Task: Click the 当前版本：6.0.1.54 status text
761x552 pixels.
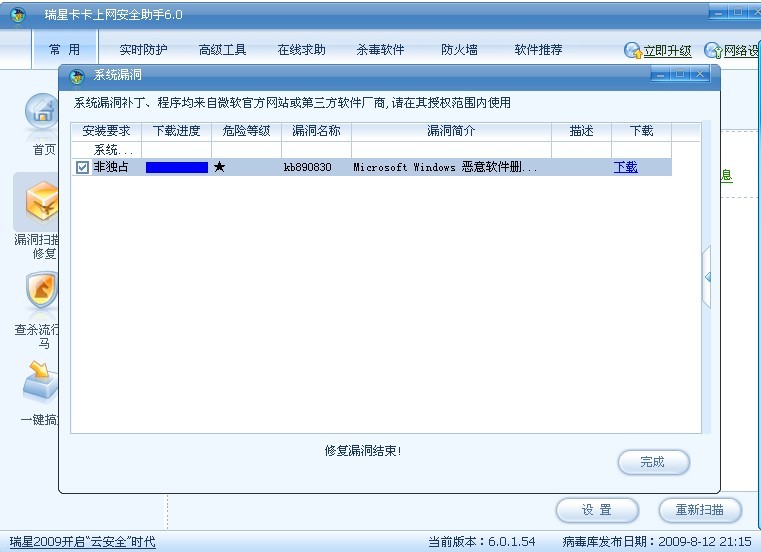Action: [x=481, y=542]
